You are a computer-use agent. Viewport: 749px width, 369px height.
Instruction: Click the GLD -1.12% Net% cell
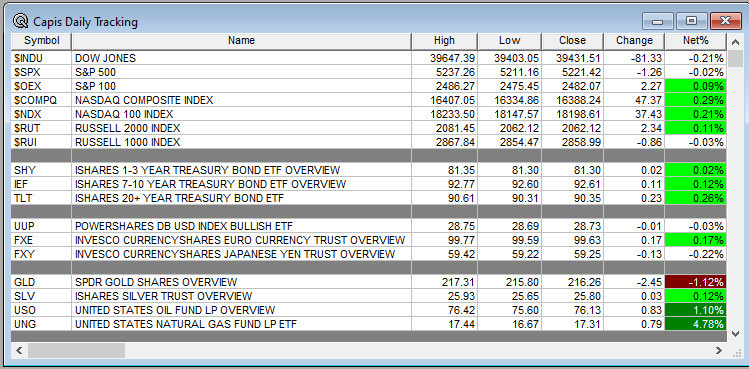click(x=695, y=282)
